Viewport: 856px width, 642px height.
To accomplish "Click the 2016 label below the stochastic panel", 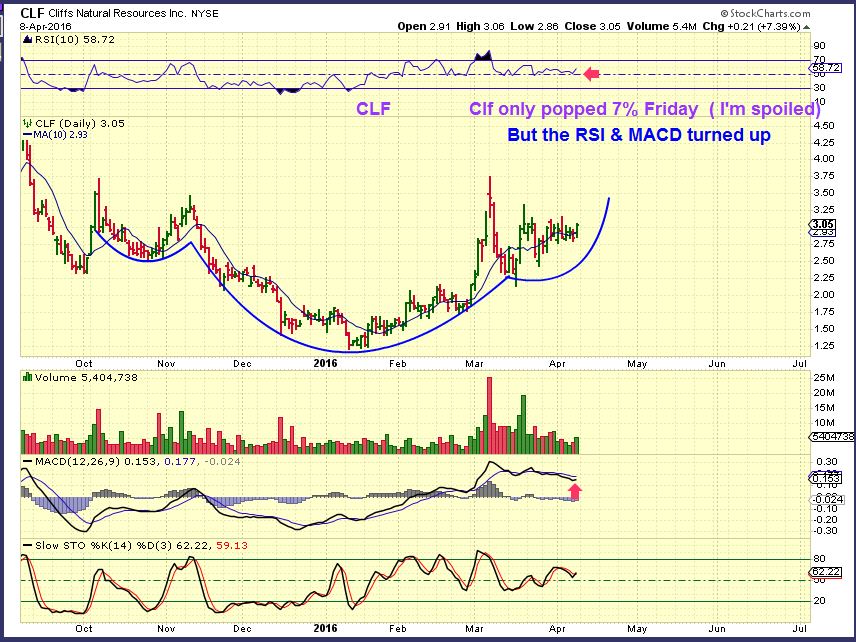I will [325, 628].
